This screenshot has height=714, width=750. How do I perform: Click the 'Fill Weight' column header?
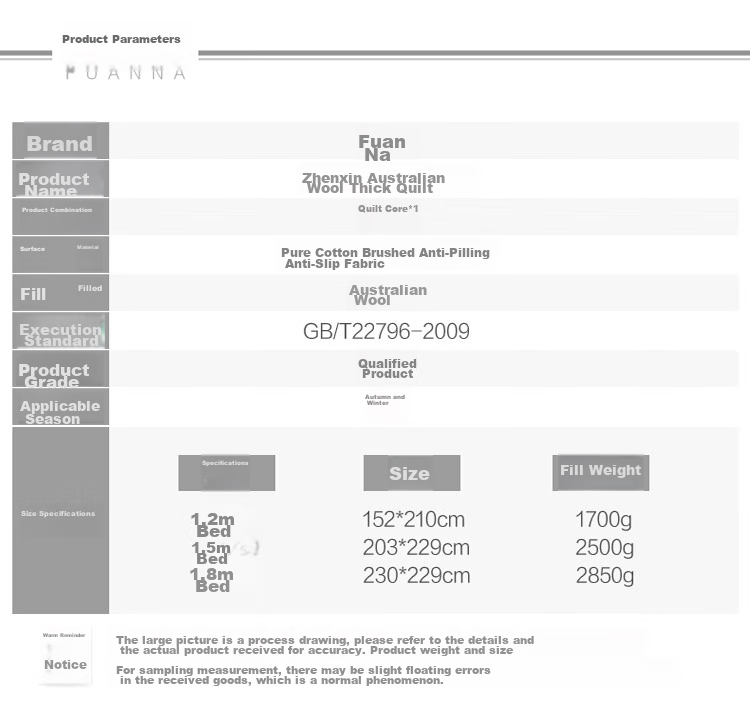[x=601, y=472]
